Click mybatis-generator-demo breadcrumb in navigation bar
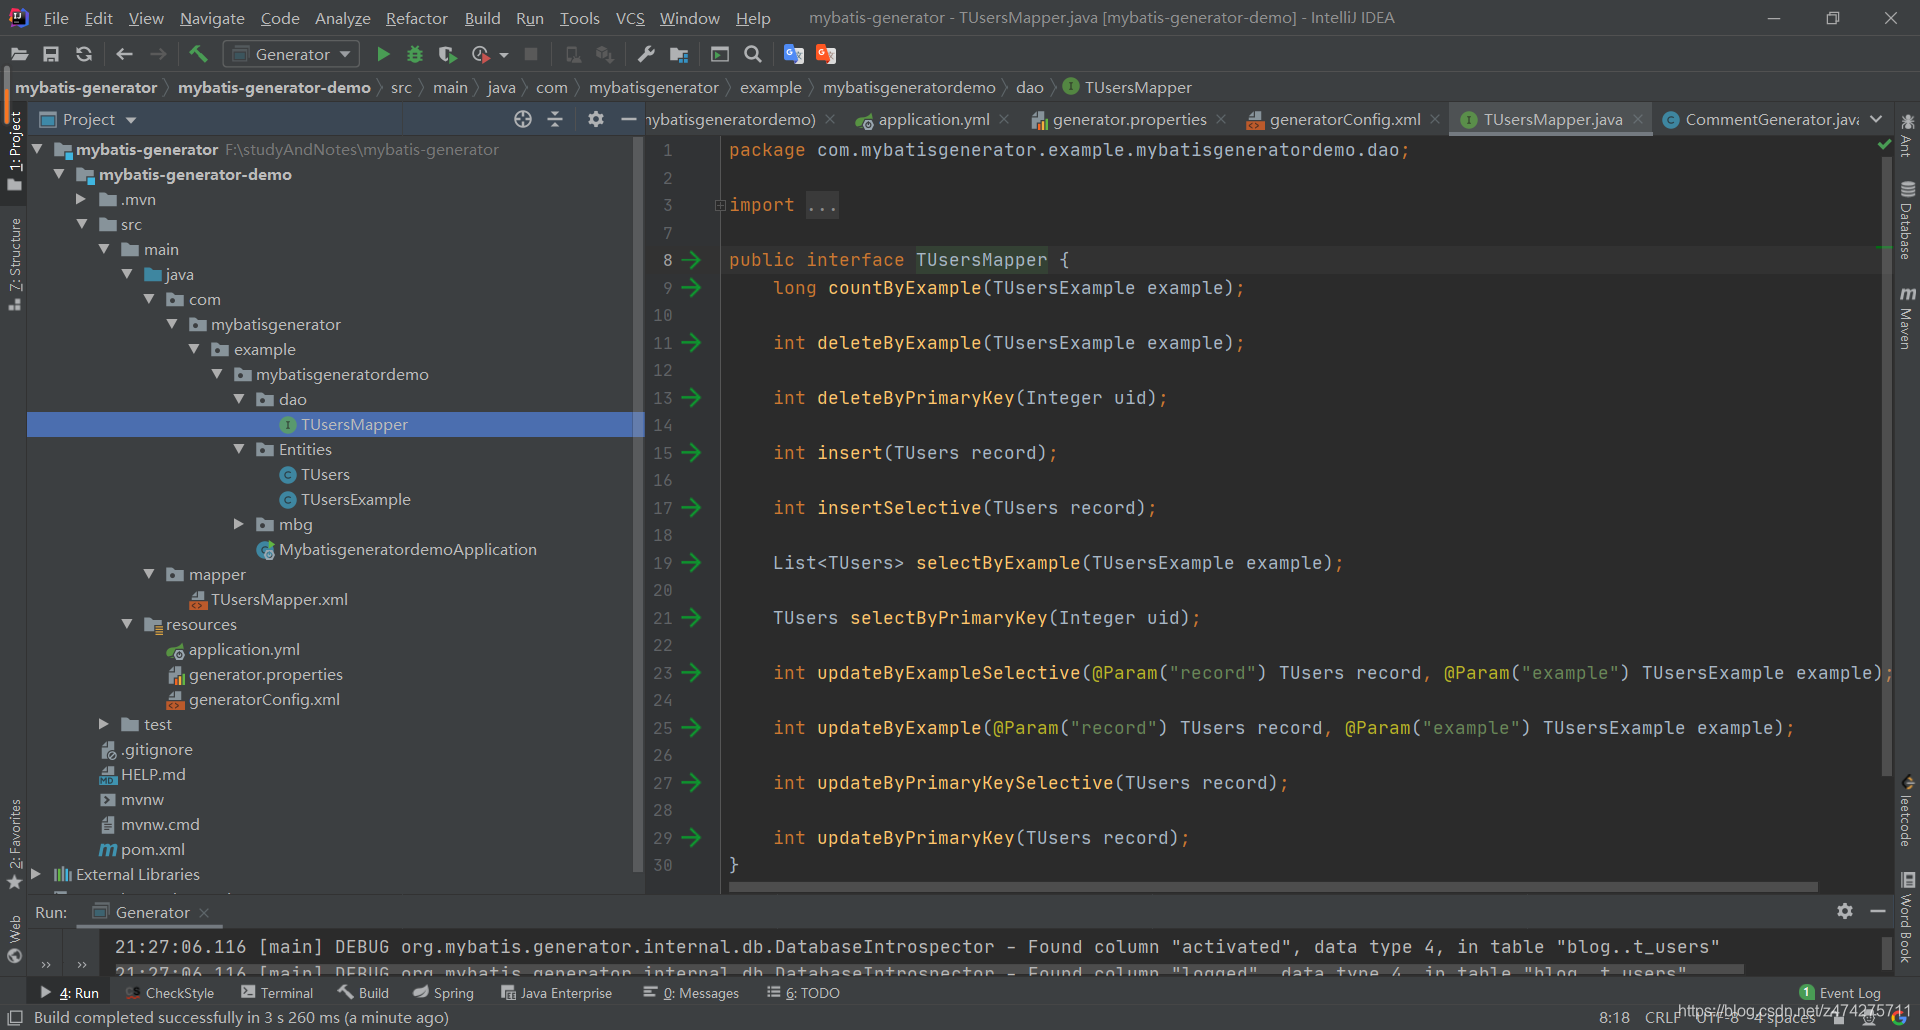Viewport: 1920px width, 1030px height. point(274,88)
